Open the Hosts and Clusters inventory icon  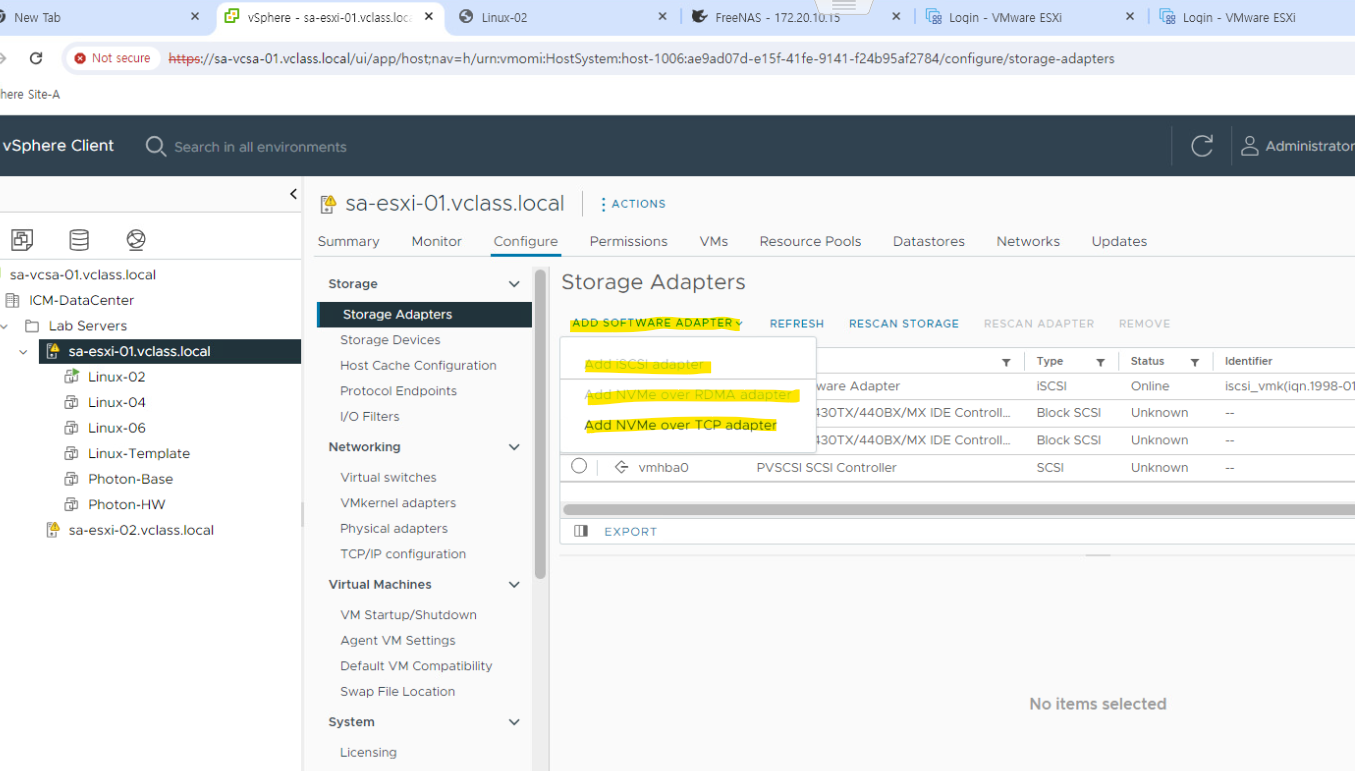[x=22, y=240]
